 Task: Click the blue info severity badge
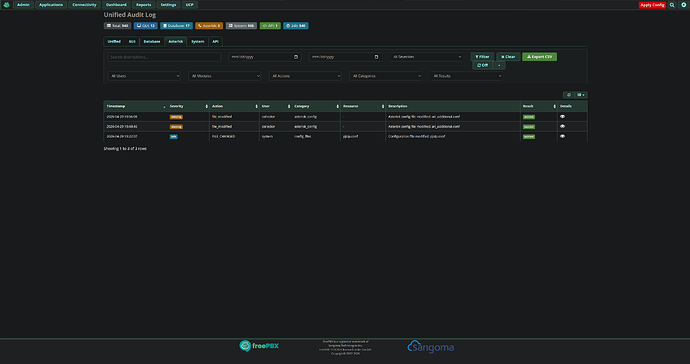174,136
